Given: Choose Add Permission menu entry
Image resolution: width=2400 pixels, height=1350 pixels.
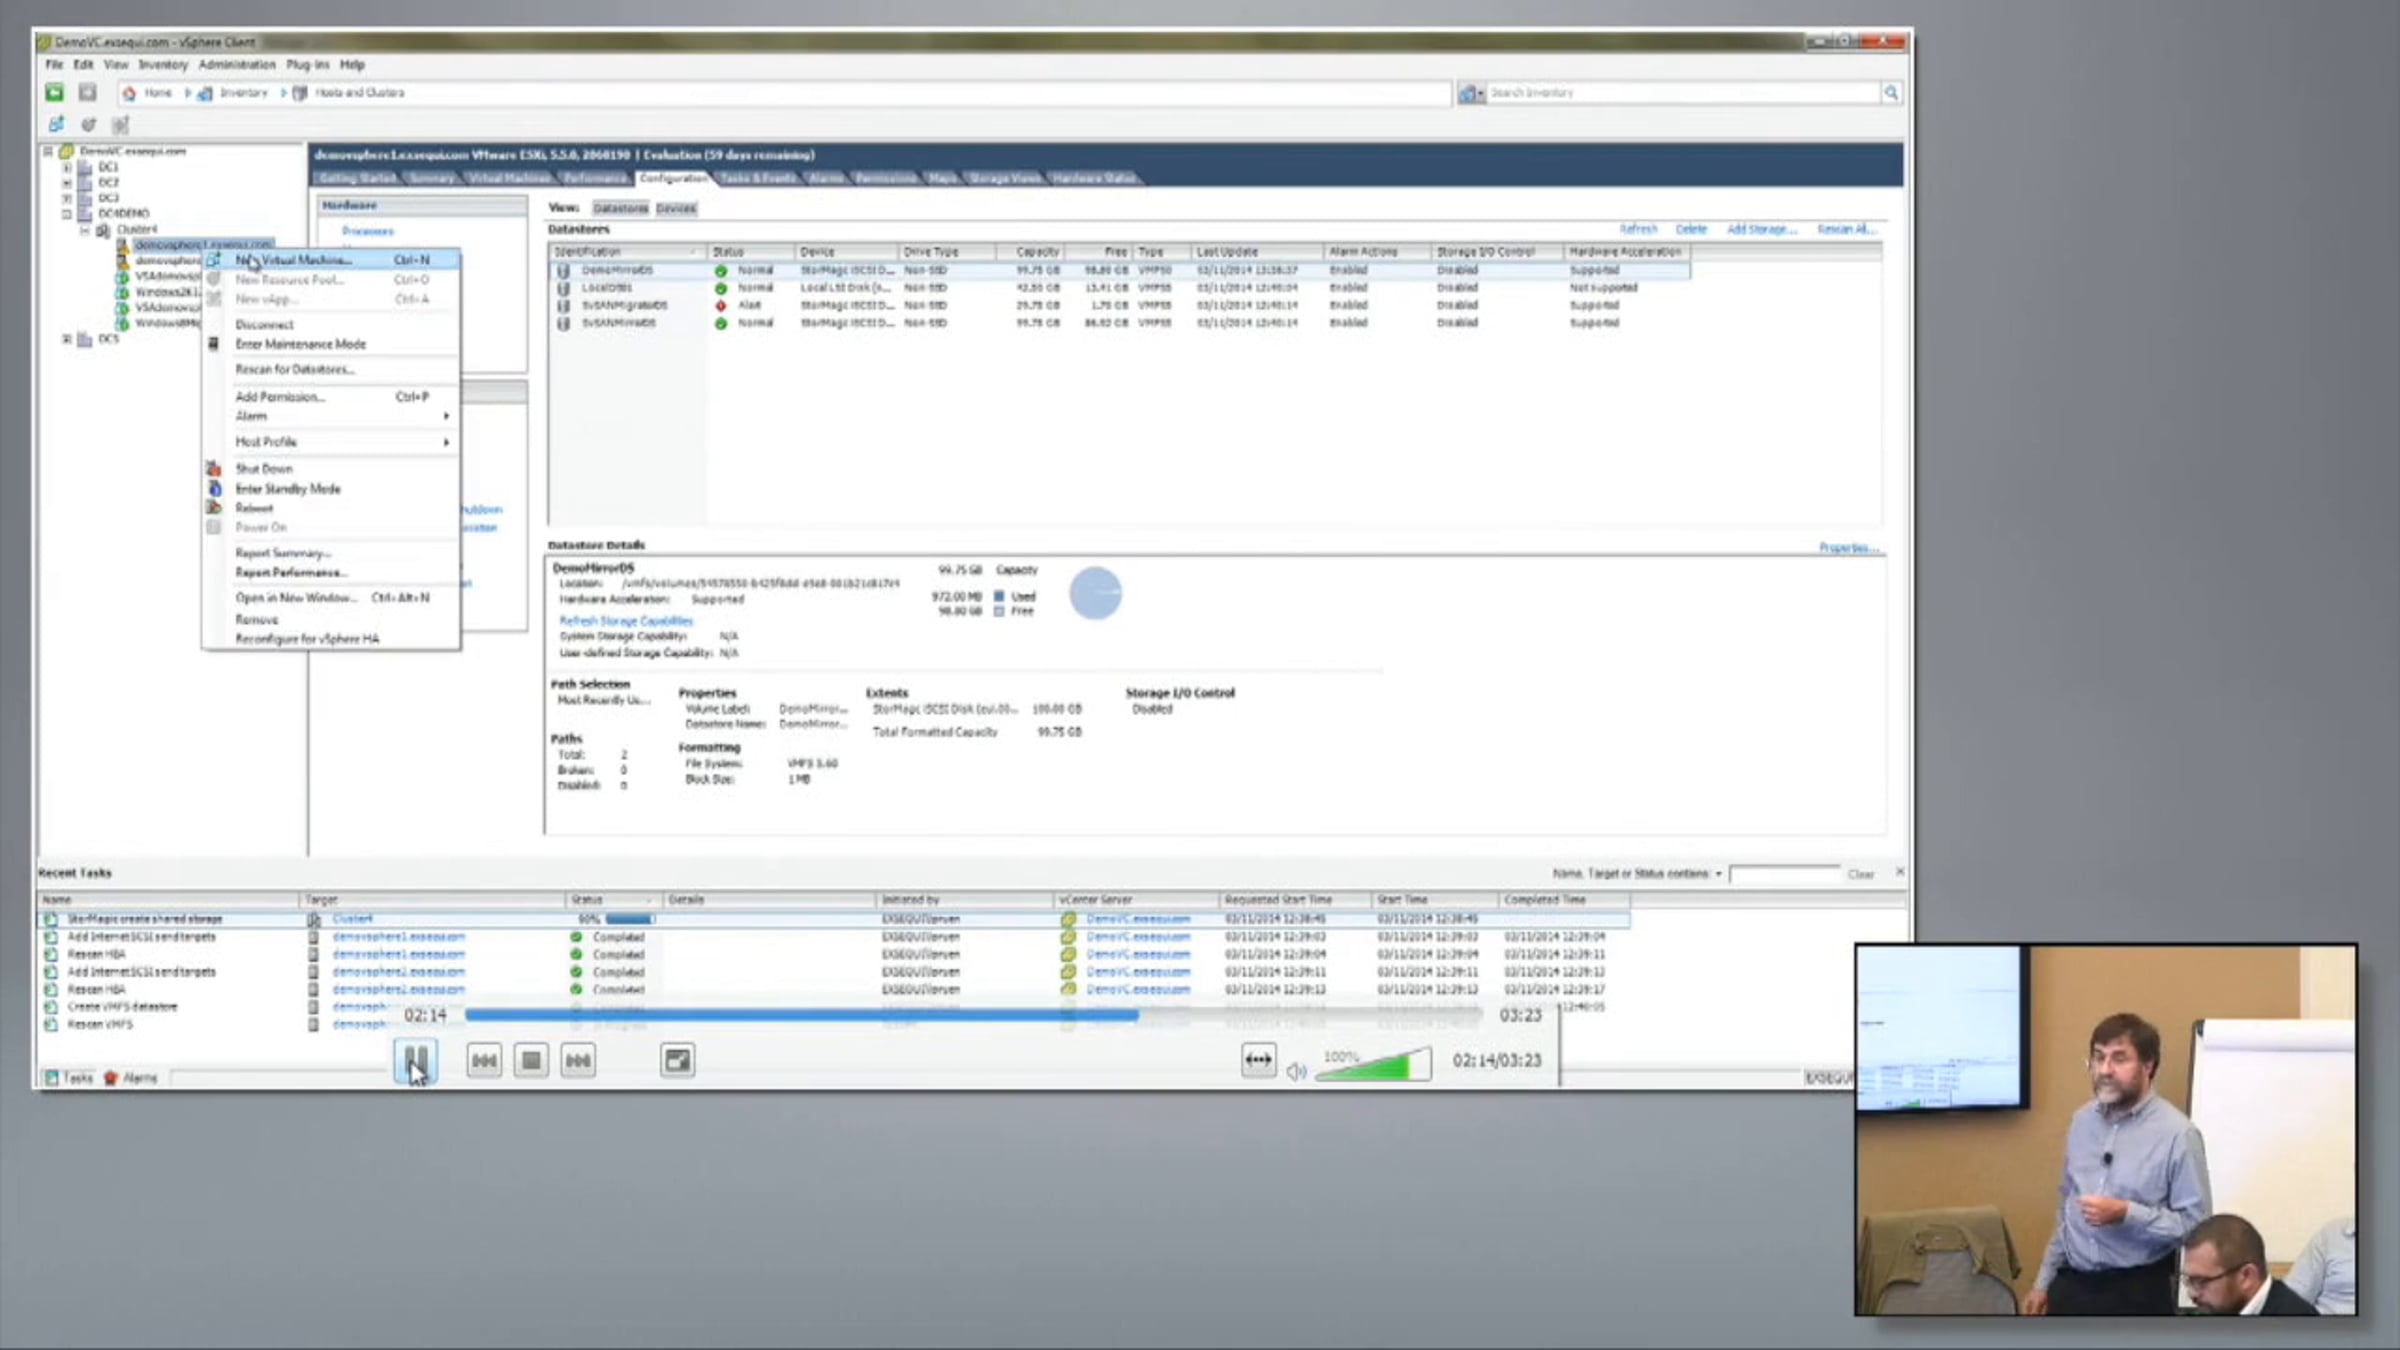Looking at the screenshot, I should pos(331,397).
